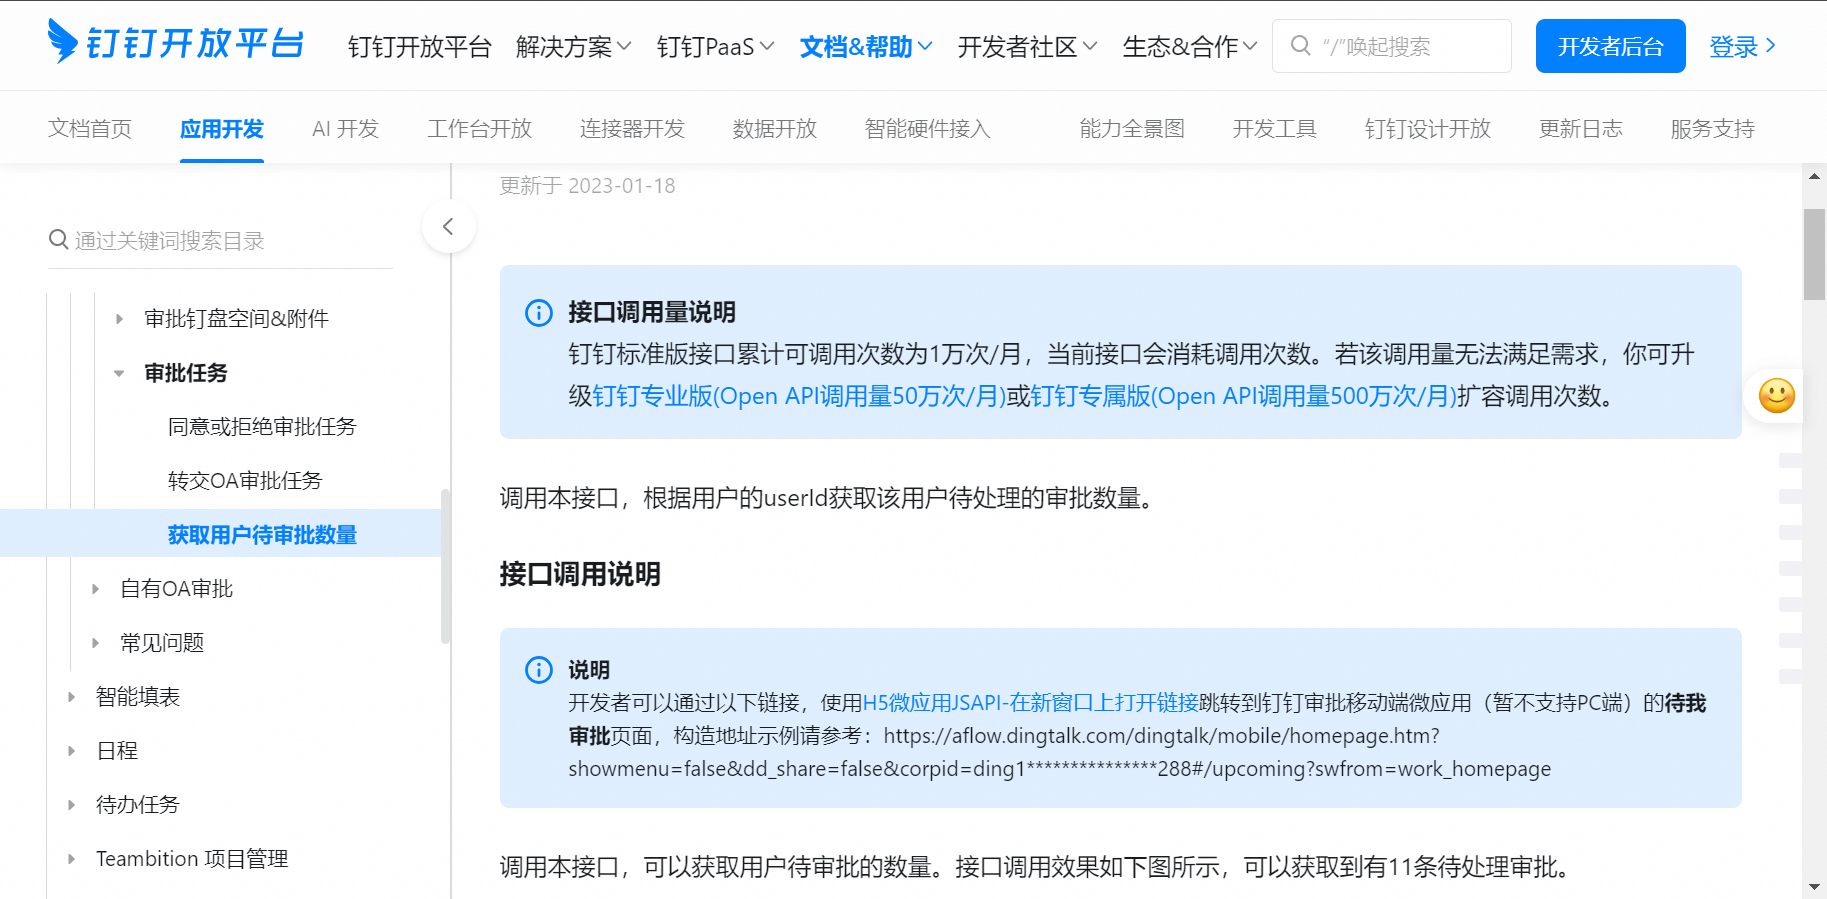This screenshot has width=1827, height=899.
Task: Focus the 通过关键词搜索目录 sidebar search field
Action: [x=220, y=241]
